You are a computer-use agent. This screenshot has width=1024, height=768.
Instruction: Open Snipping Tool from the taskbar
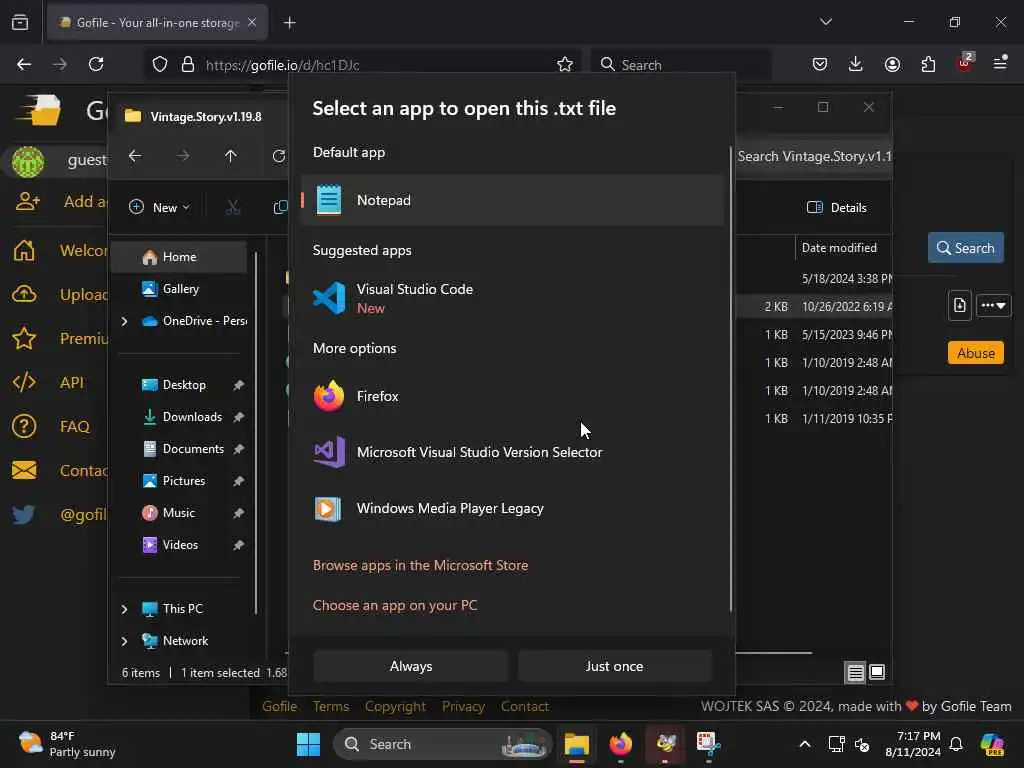point(707,744)
